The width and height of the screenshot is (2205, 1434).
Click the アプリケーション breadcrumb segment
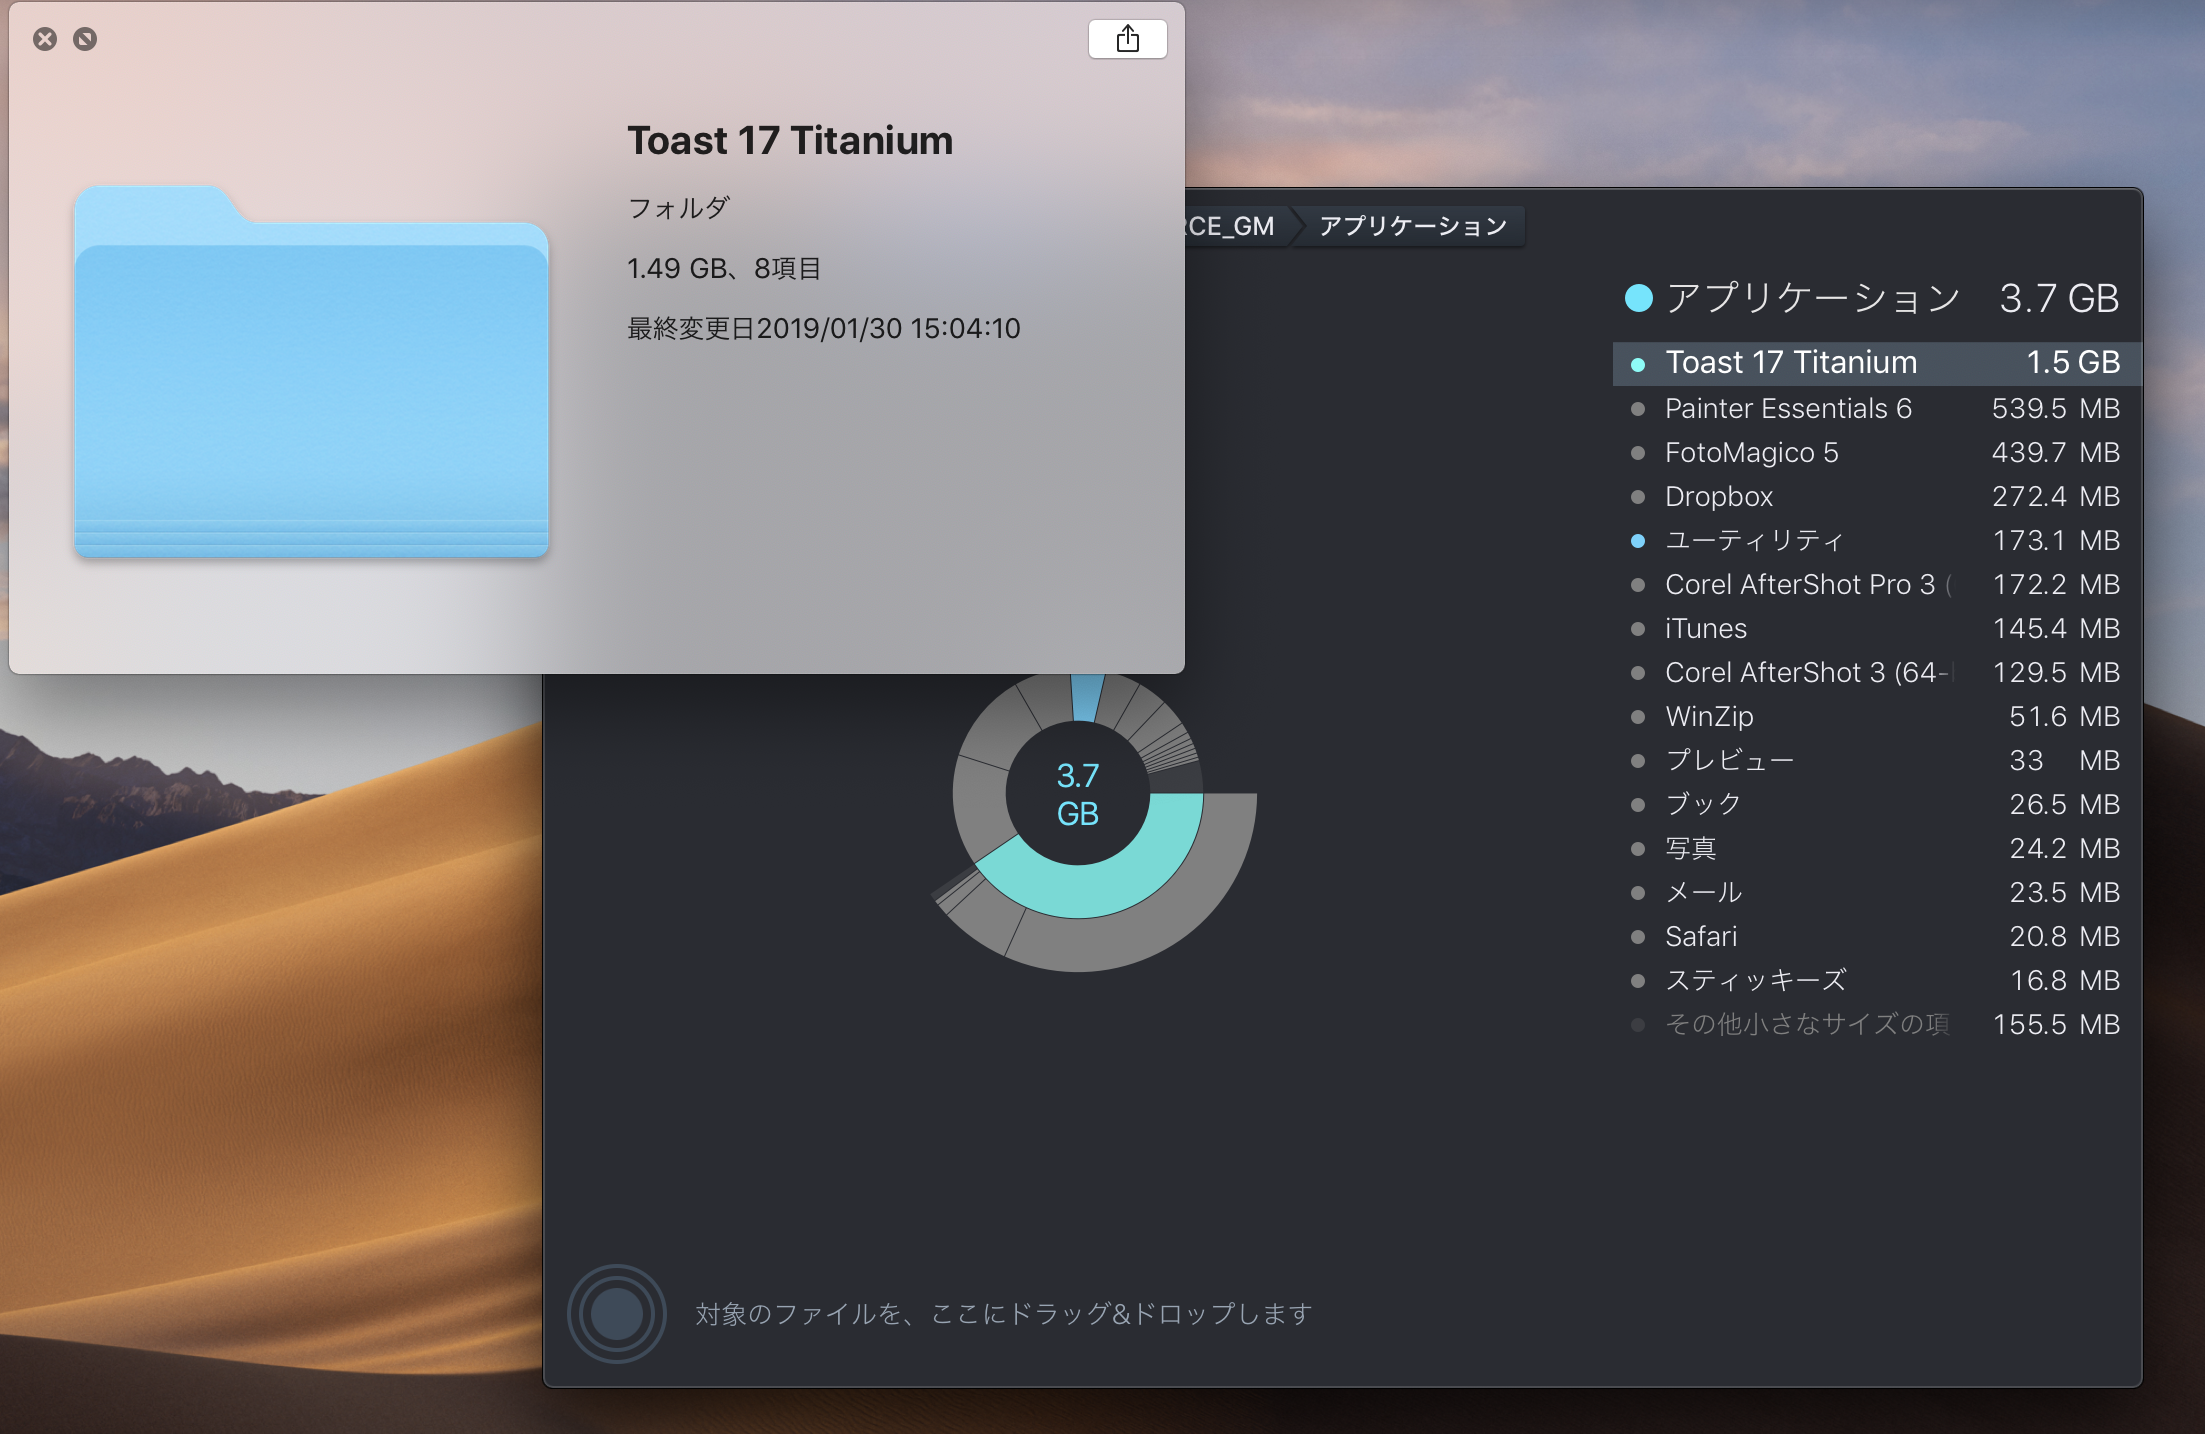click(x=1412, y=226)
